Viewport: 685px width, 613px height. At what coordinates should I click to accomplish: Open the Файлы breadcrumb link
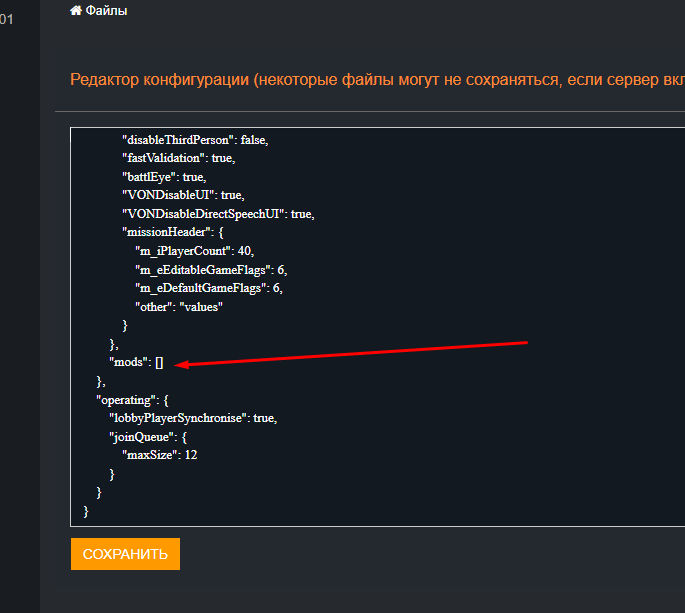[x=106, y=11]
